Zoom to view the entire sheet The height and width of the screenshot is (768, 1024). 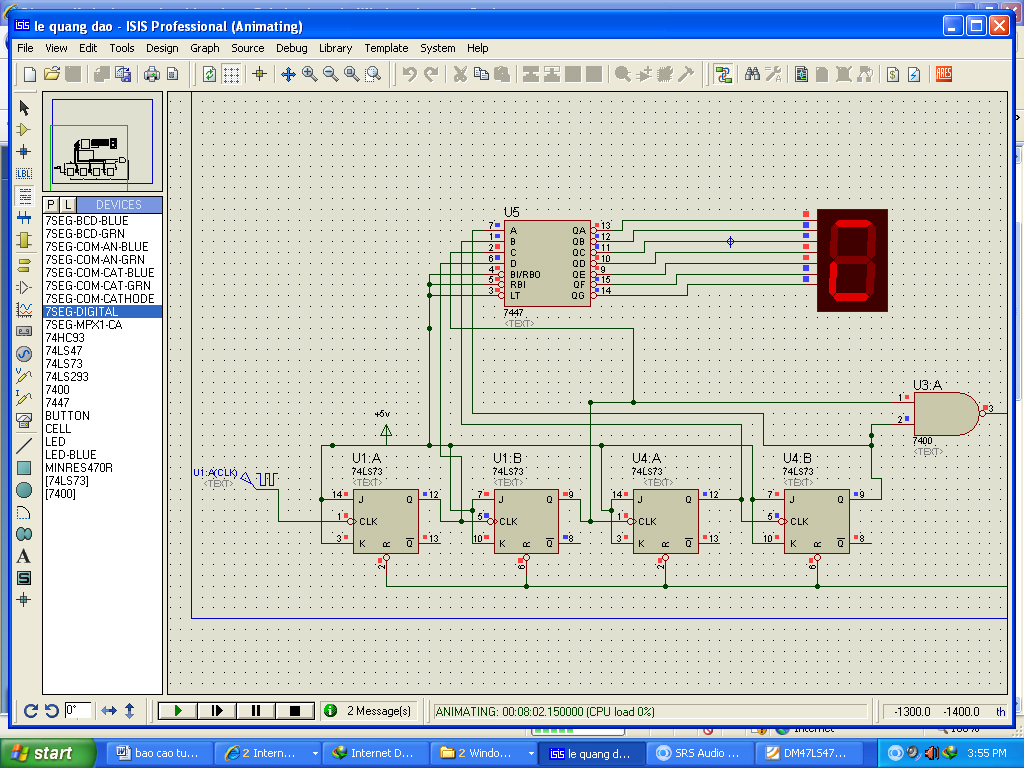[352, 74]
